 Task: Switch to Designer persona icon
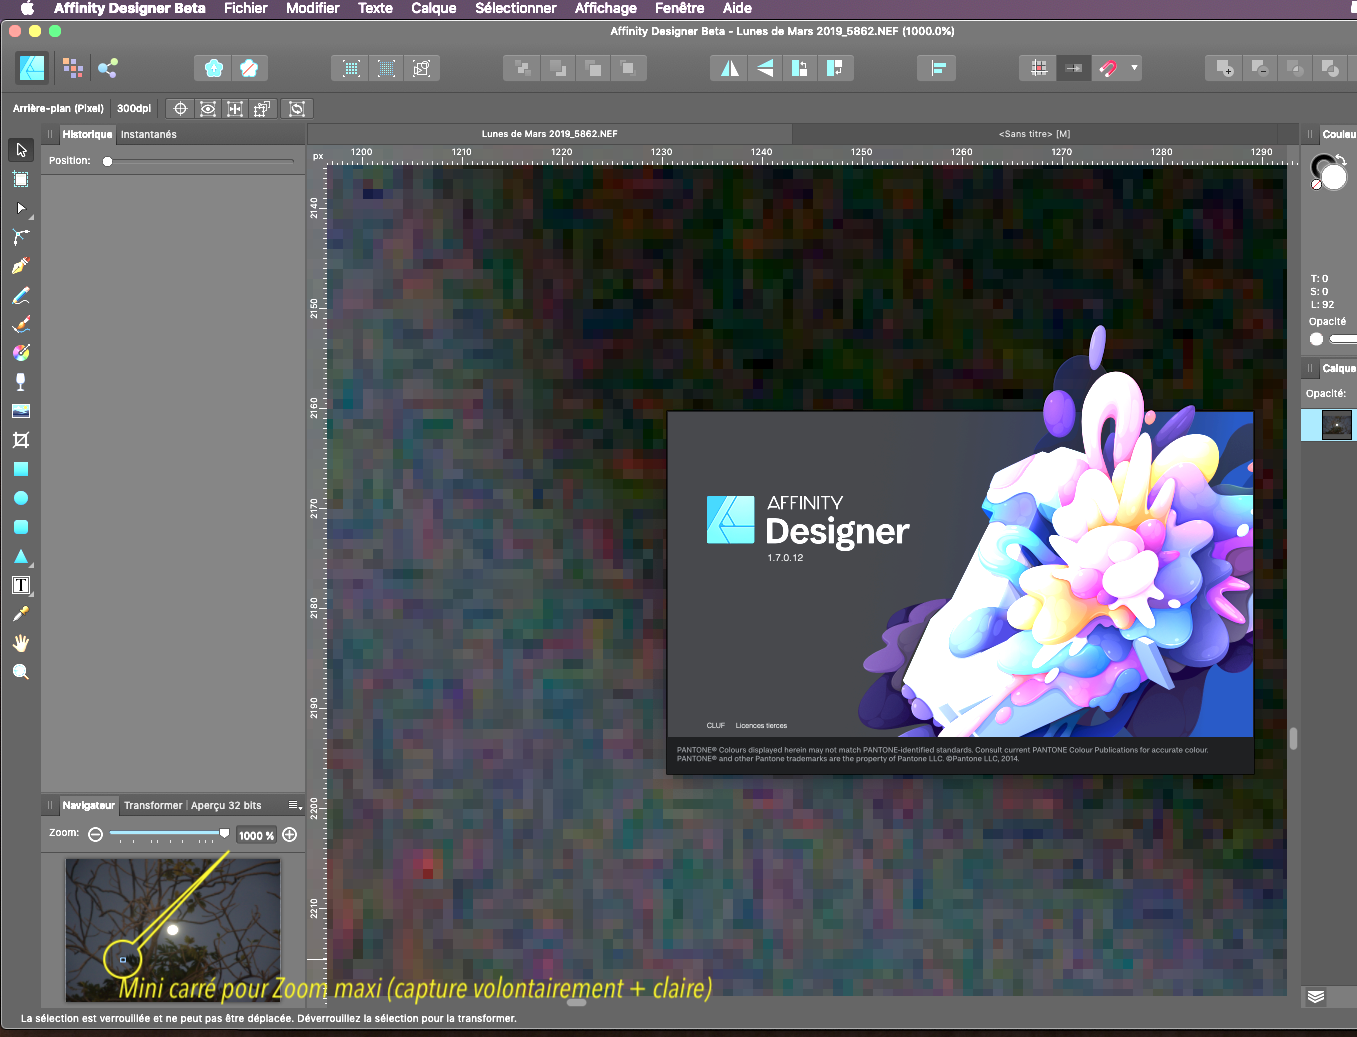pos(32,68)
